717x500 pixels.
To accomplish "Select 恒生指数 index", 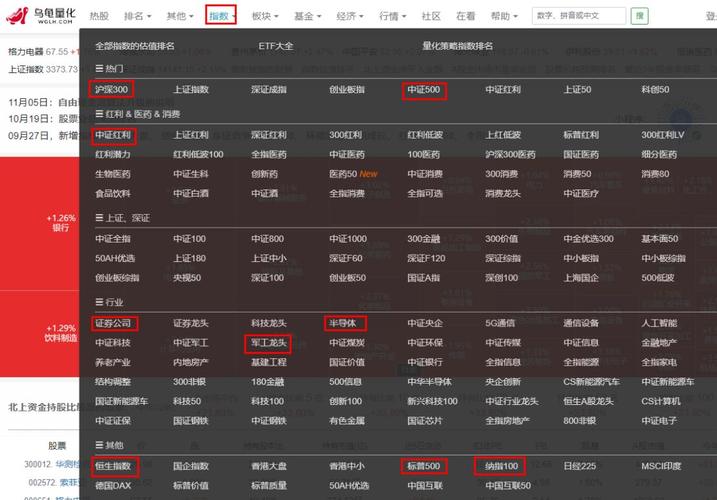I will coord(113,466).
